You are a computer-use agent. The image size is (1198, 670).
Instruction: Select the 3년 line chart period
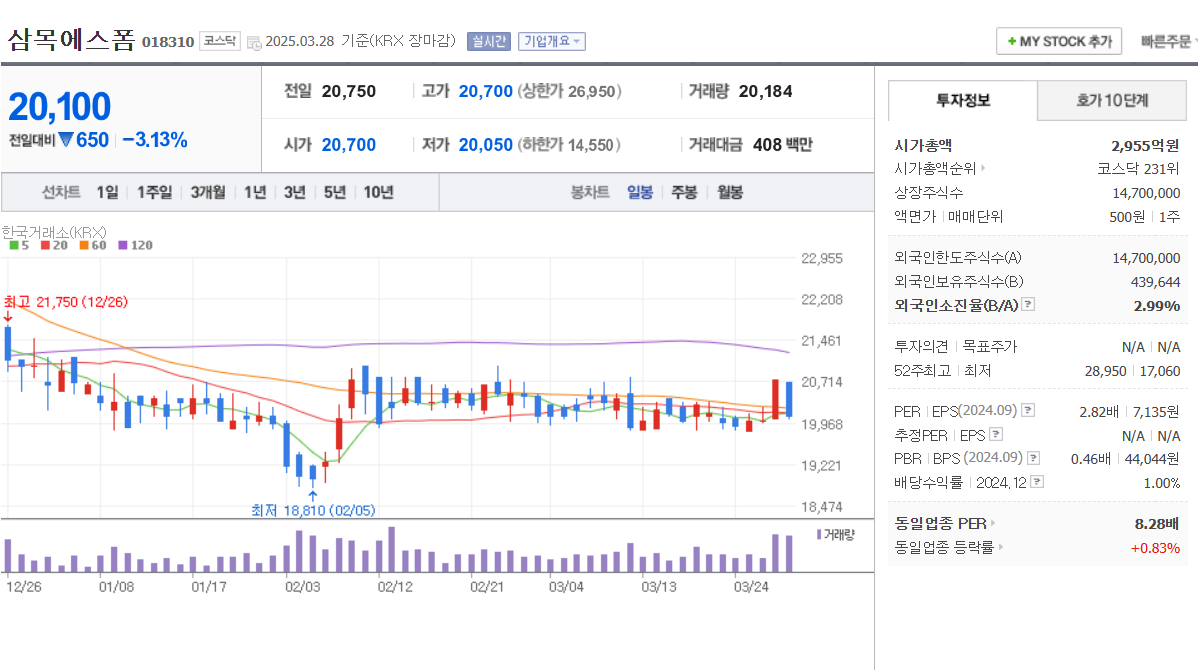pos(295,192)
